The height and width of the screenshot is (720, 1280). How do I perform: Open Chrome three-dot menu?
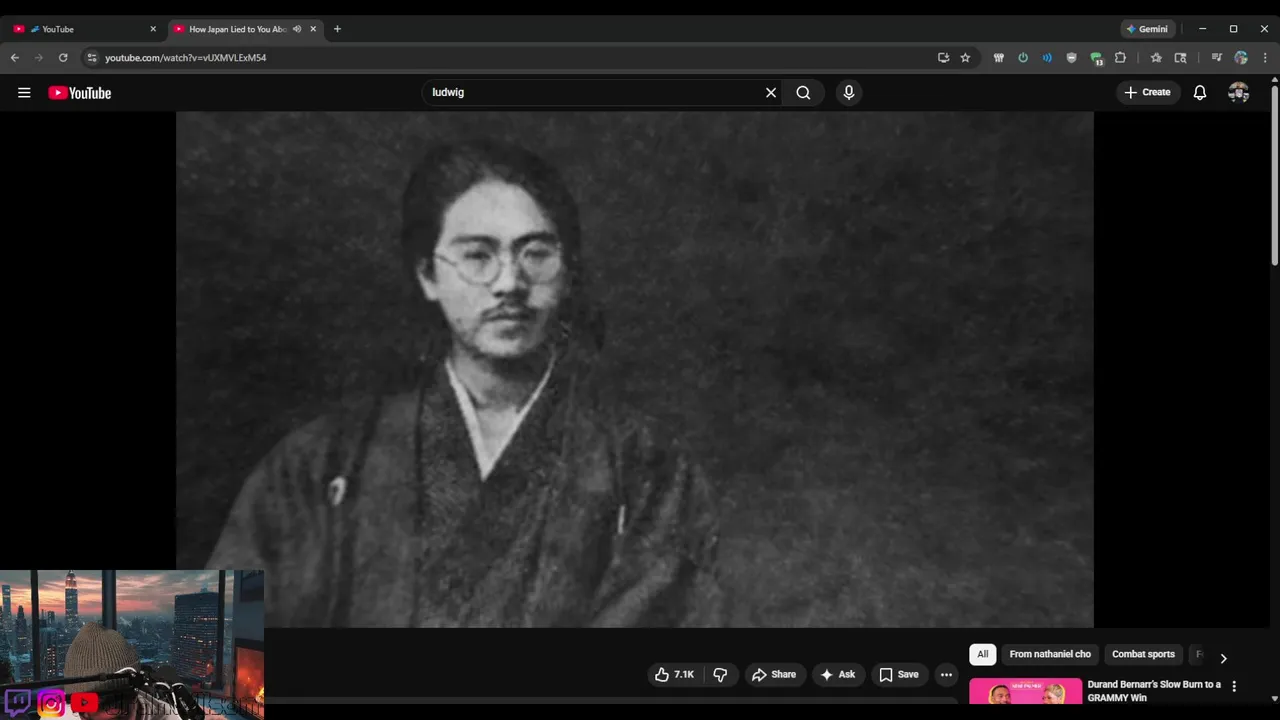(x=1265, y=58)
